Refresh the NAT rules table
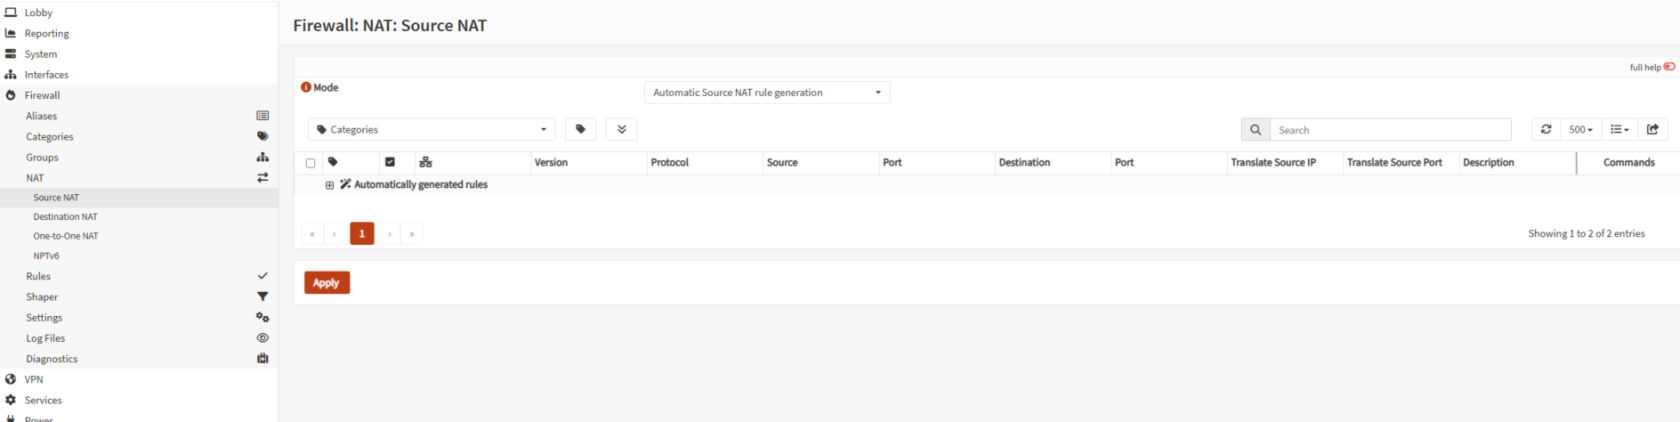1680x422 pixels. point(1546,129)
